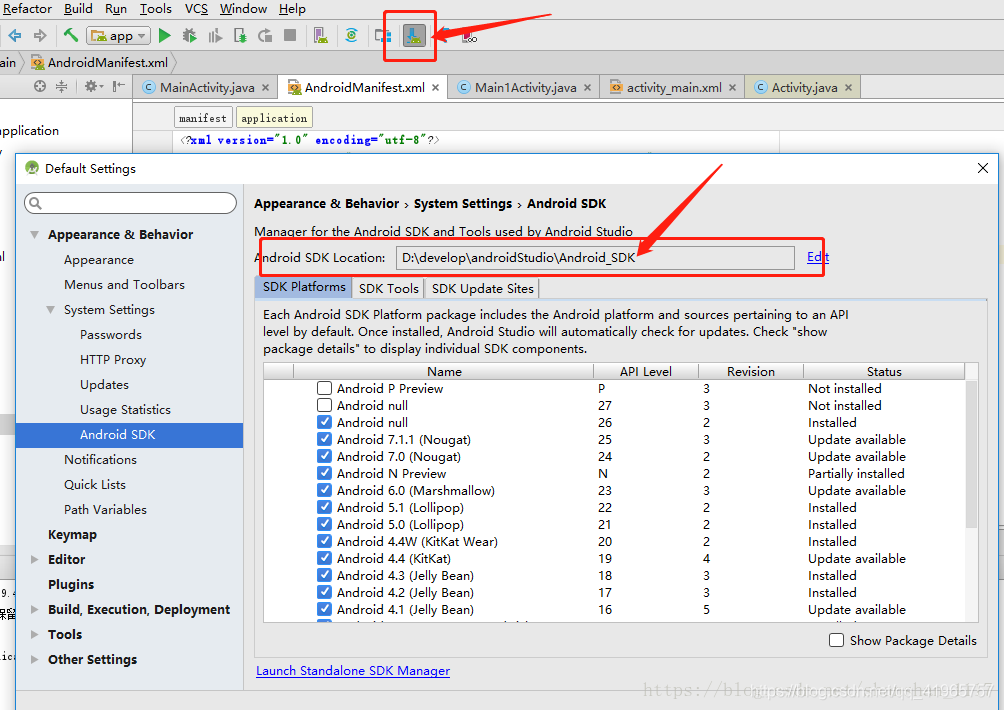Run the app with green play icon

(x=165, y=36)
